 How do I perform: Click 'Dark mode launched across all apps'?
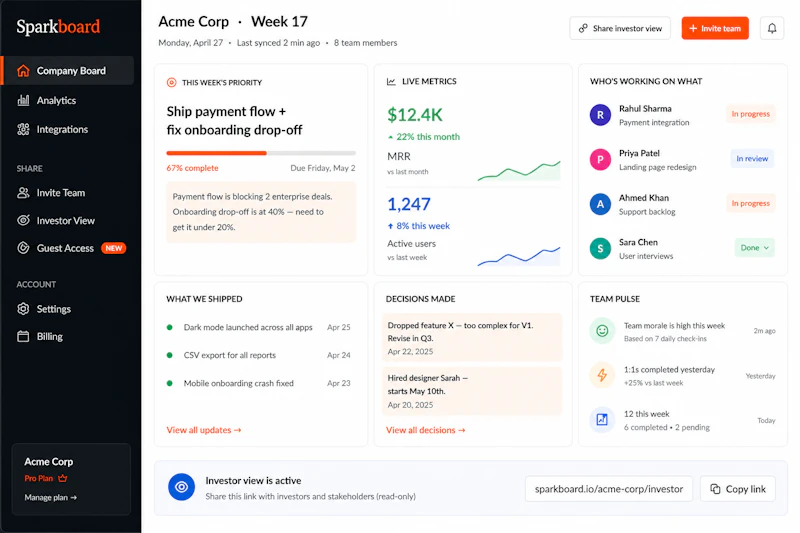click(x=248, y=327)
